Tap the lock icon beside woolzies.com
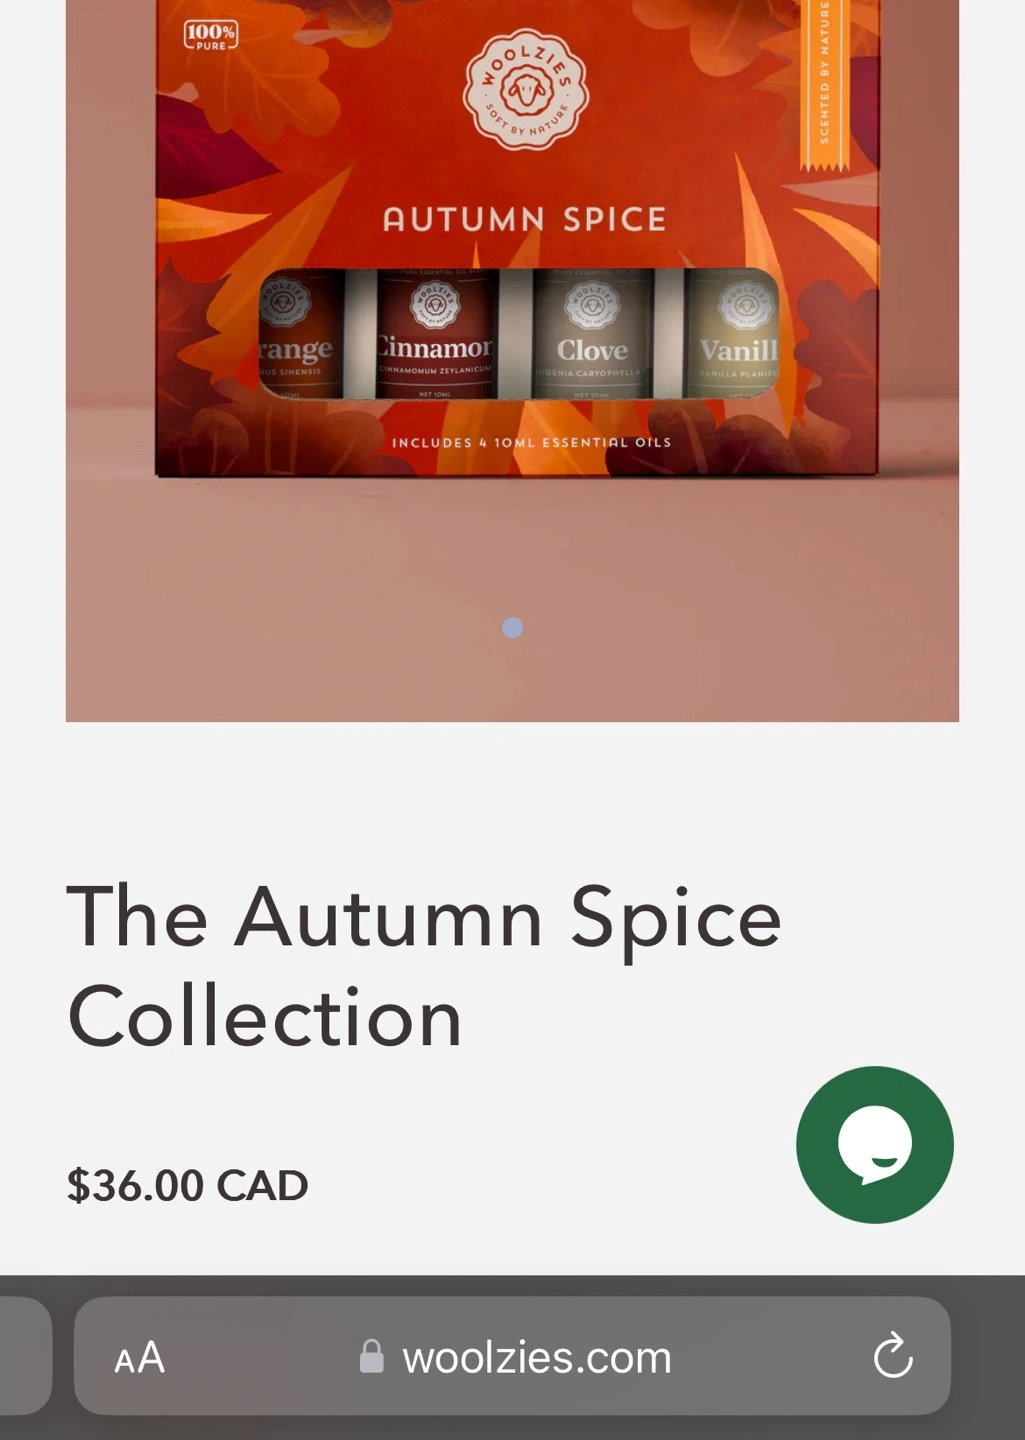Screen dimensions: 1025x1440 (x=371, y=1357)
